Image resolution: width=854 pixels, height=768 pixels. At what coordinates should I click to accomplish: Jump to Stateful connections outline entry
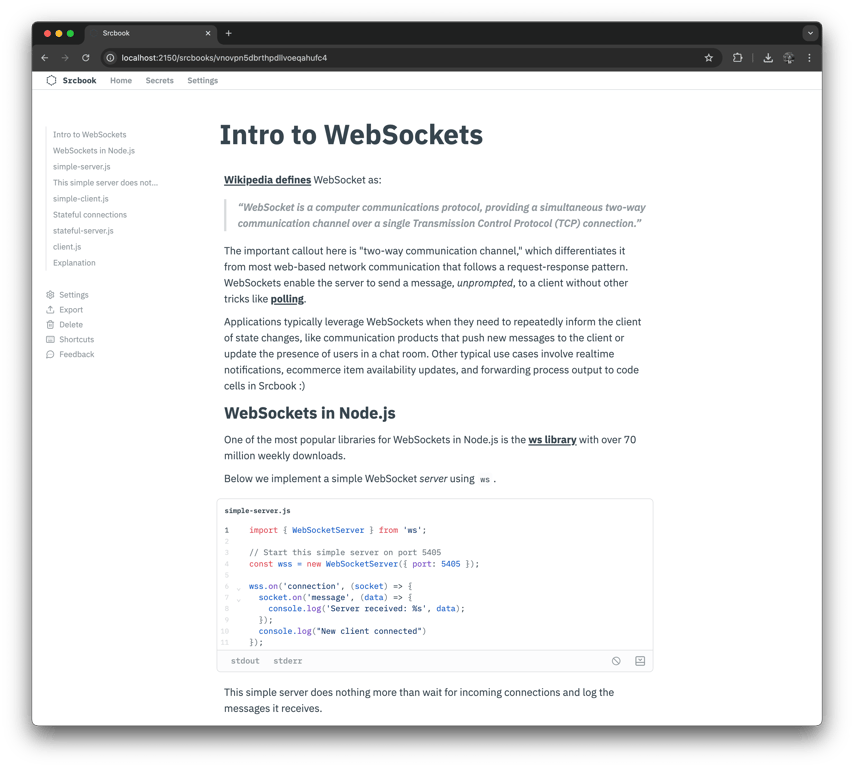(x=90, y=215)
